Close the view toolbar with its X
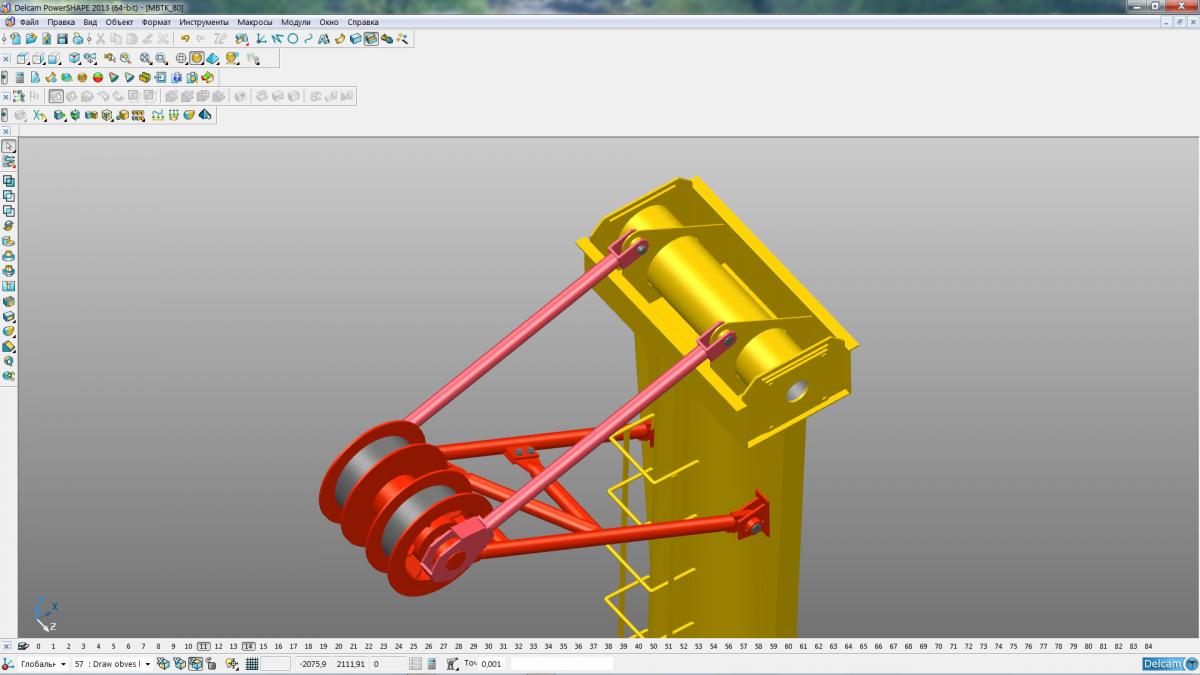The image size is (1200, 675). click(6, 59)
